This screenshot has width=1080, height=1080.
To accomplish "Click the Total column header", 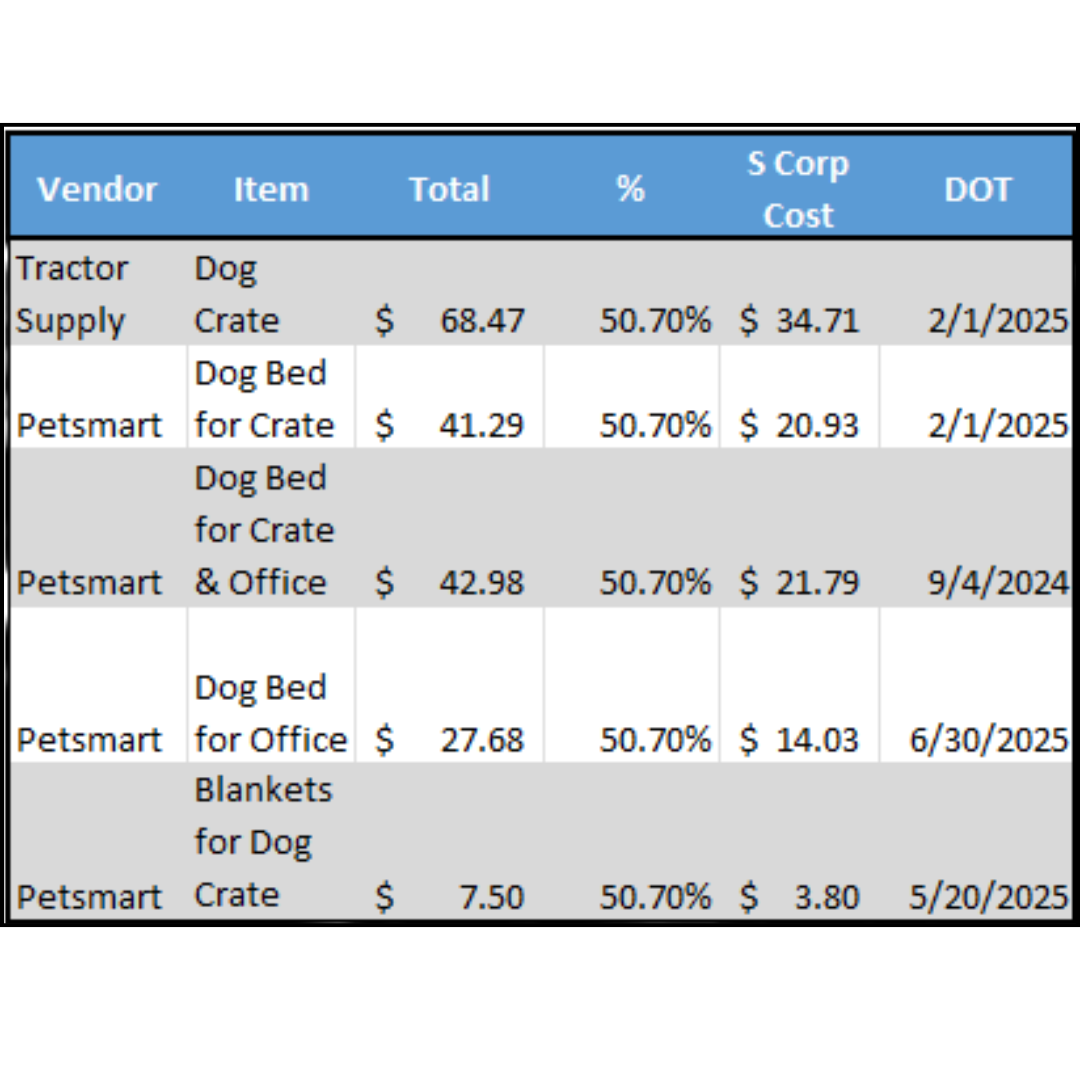I will point(449,190).
